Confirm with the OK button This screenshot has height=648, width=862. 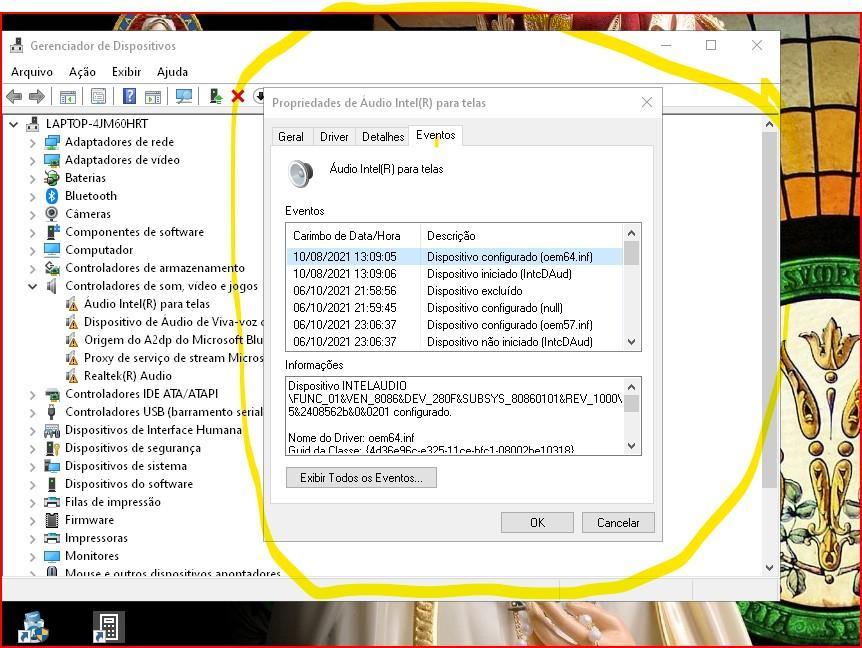[x=537, y=523]
